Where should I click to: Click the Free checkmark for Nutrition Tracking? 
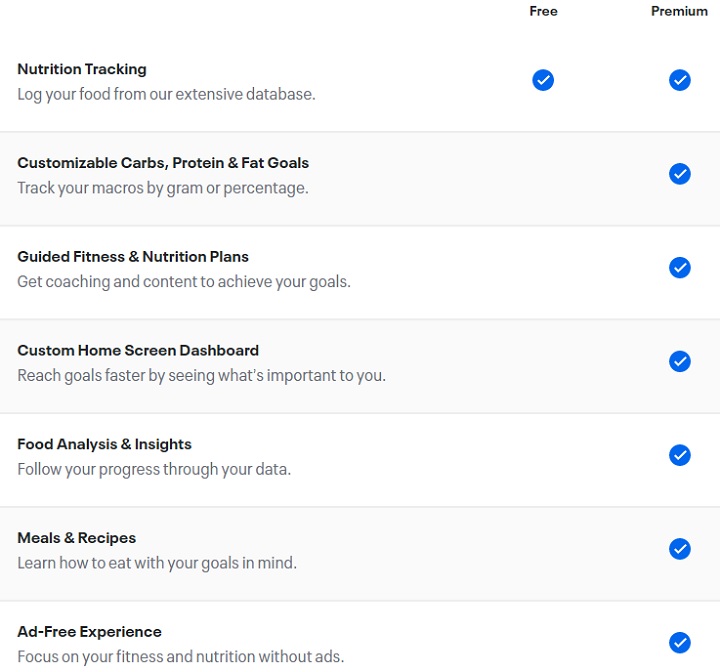click(543, 80)
